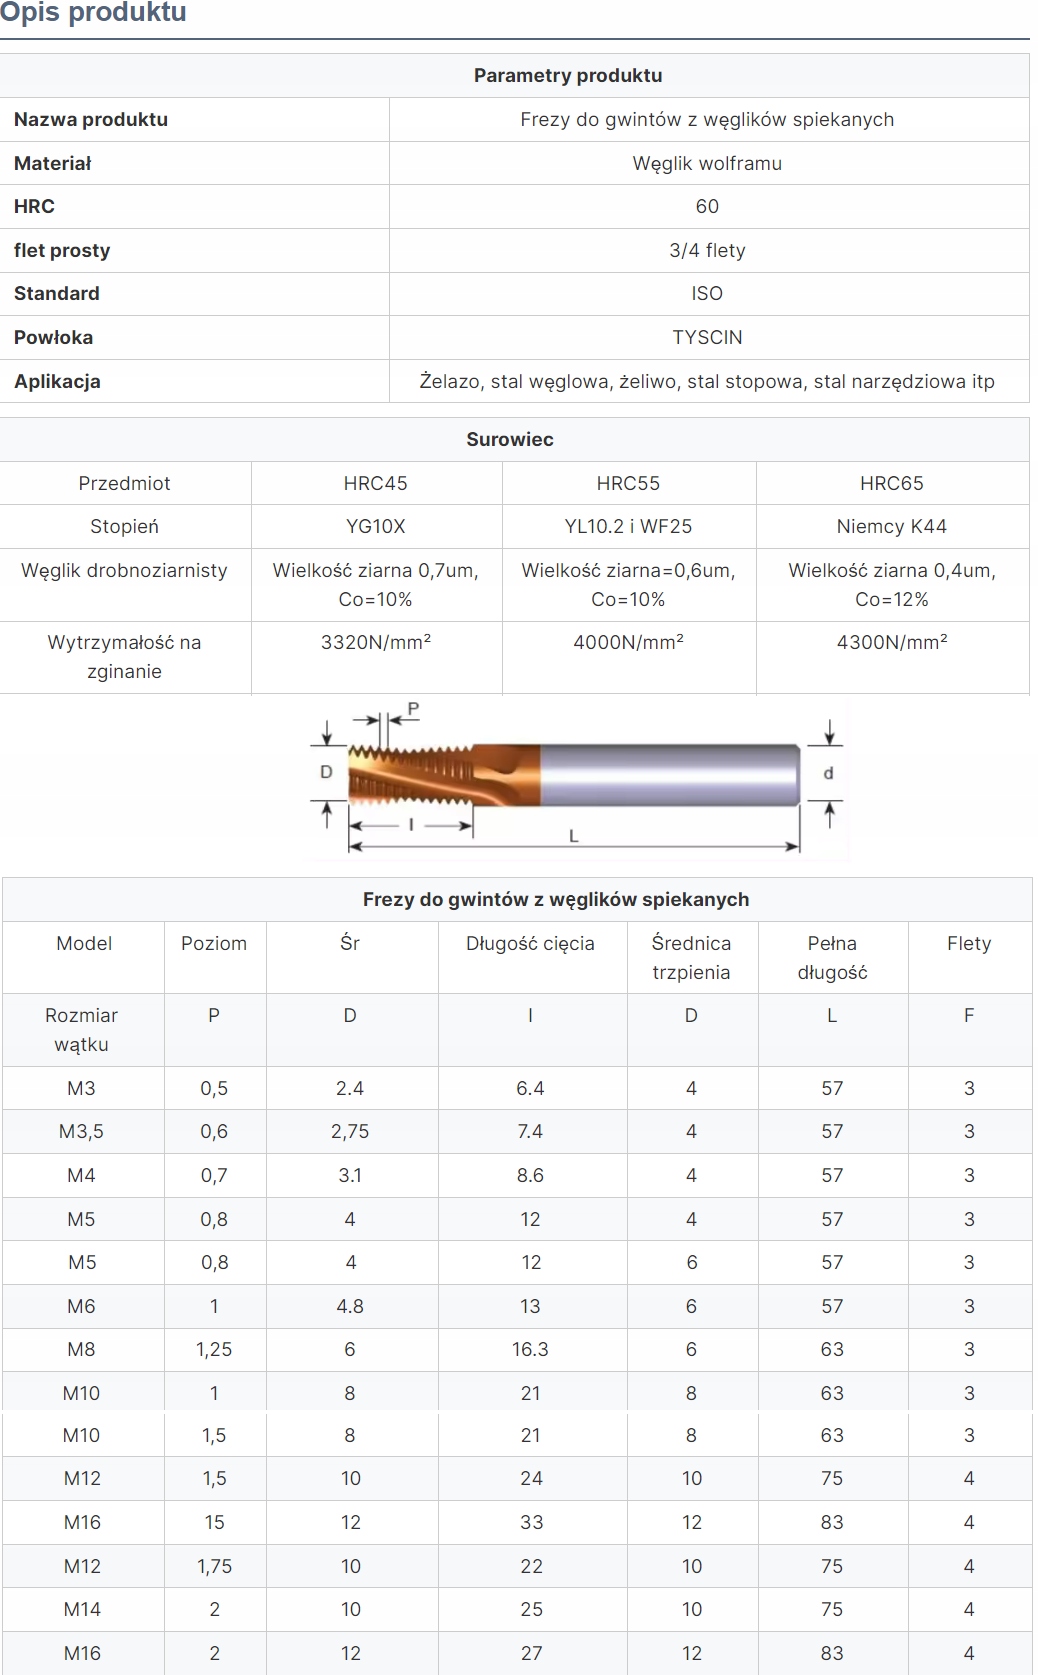Select the 'Aplikacja' row label

coord(57,381)
